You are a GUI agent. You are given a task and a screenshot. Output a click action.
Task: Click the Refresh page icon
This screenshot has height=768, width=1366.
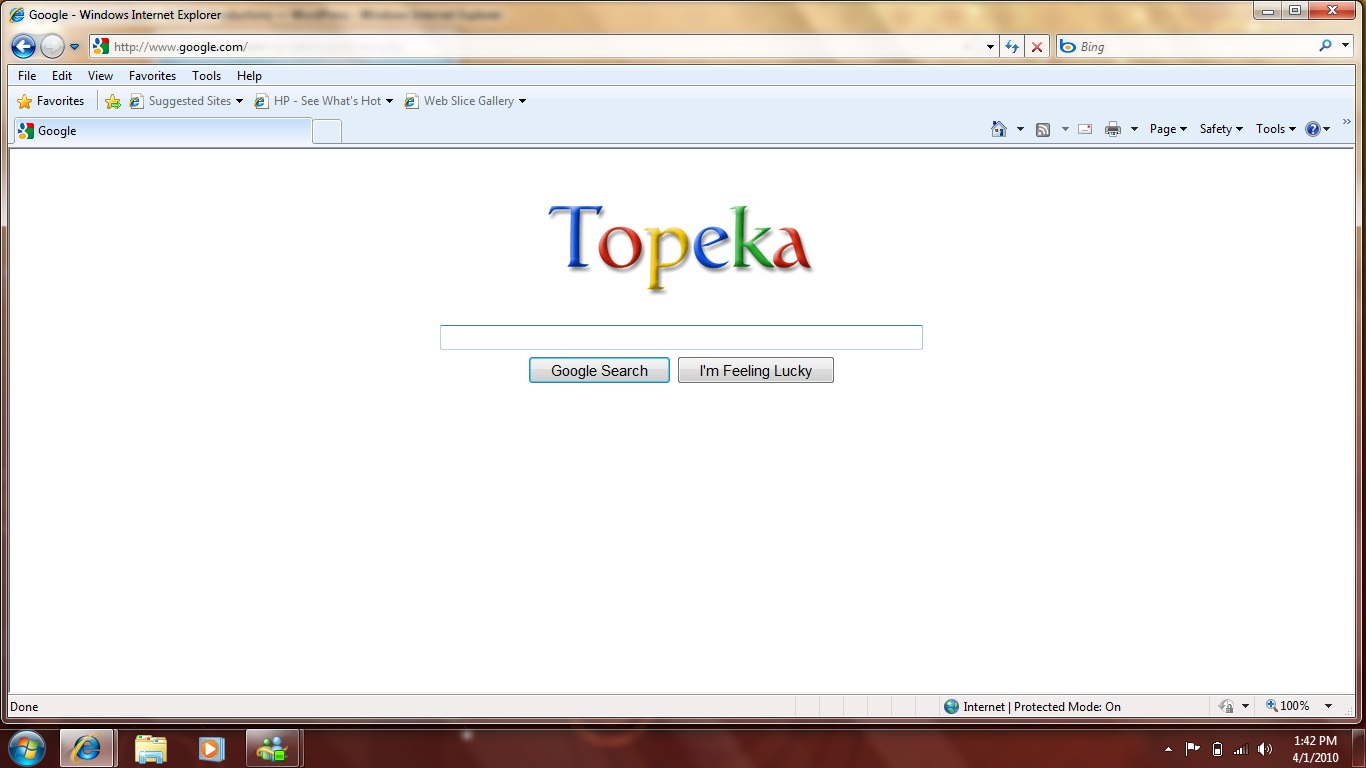[1012, 47]
